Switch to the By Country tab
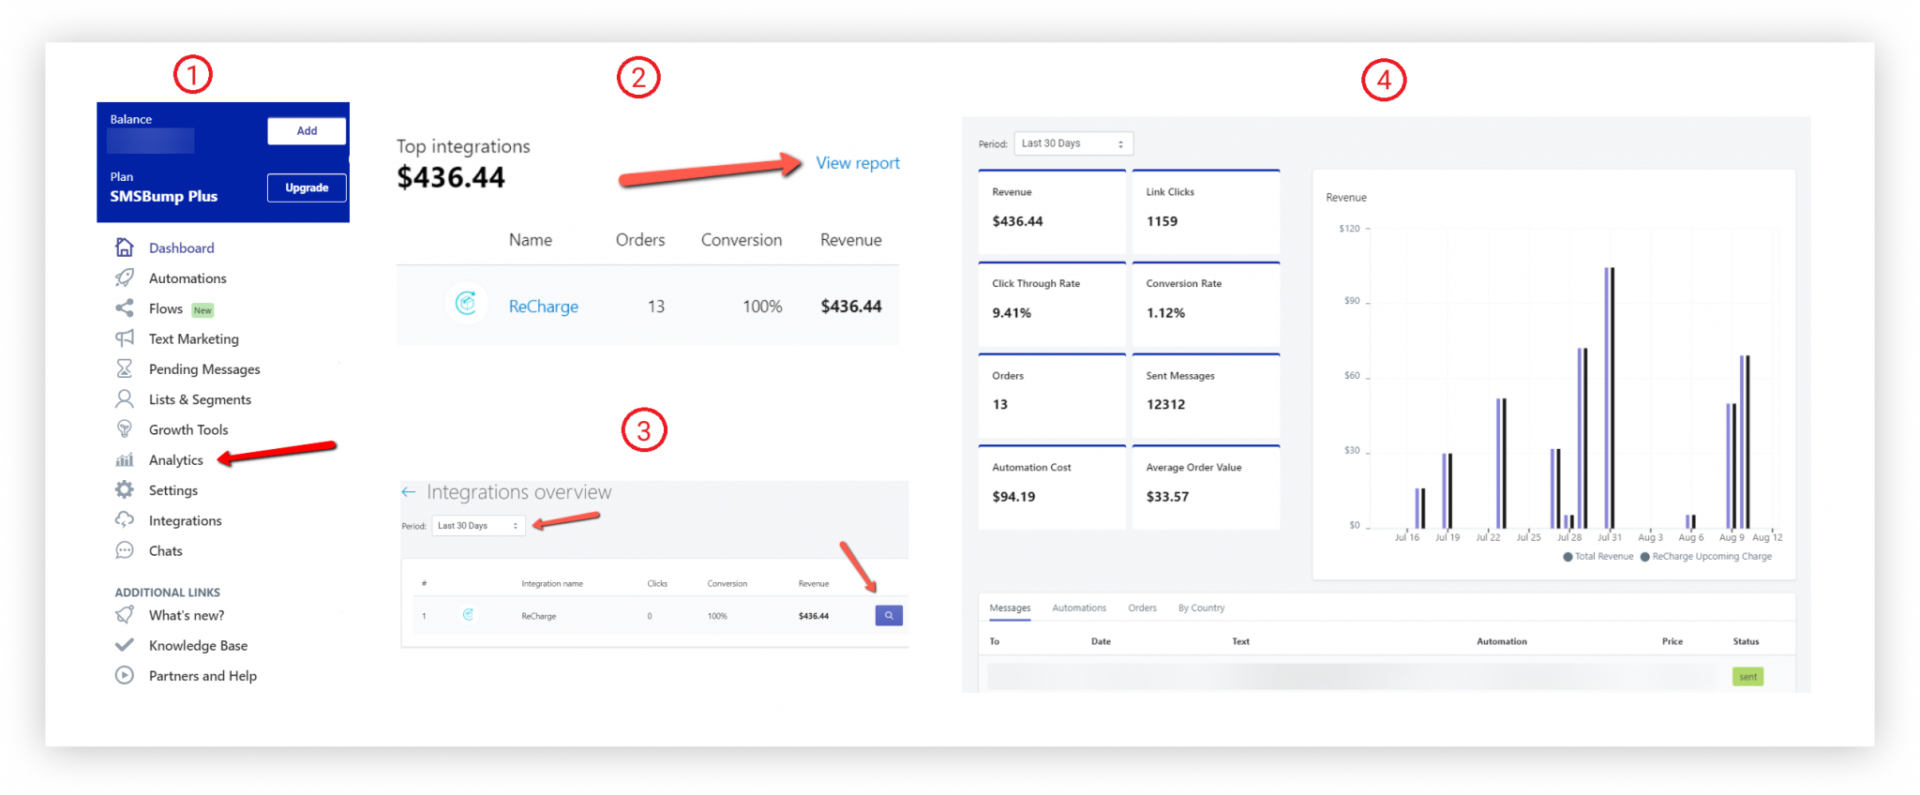The image size is (1920, 795). [x=1201, y=608]
